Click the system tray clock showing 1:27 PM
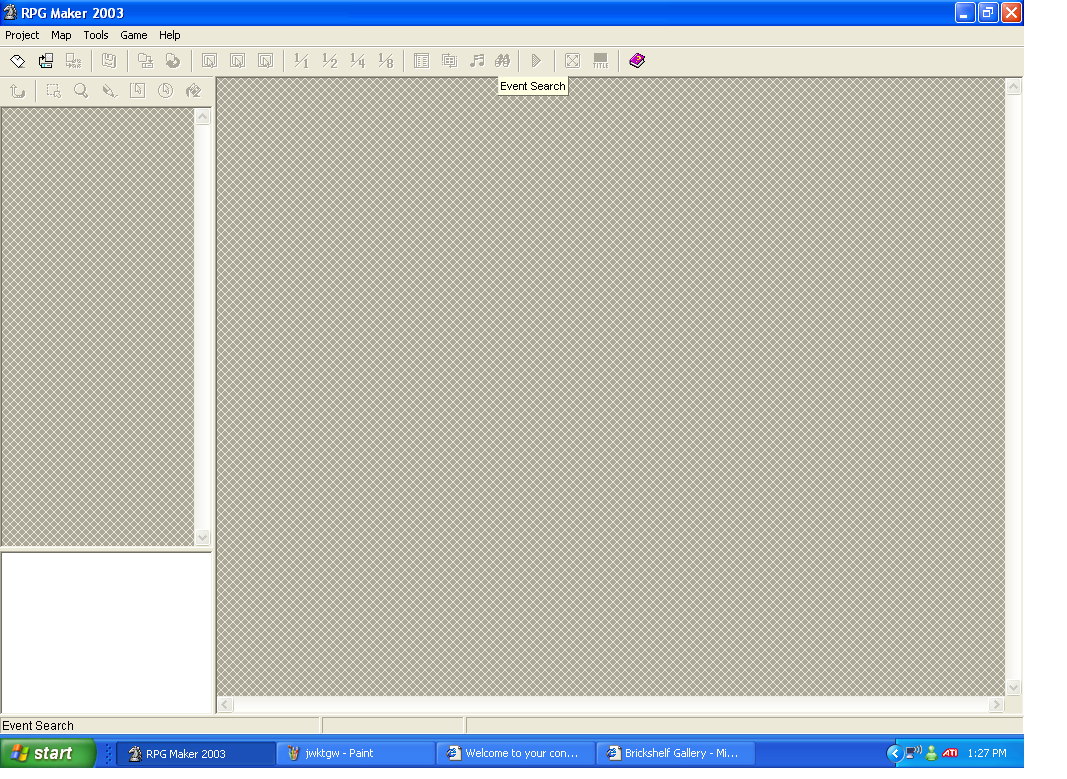This screenshot has width=1067, height=779. [987, 753]
